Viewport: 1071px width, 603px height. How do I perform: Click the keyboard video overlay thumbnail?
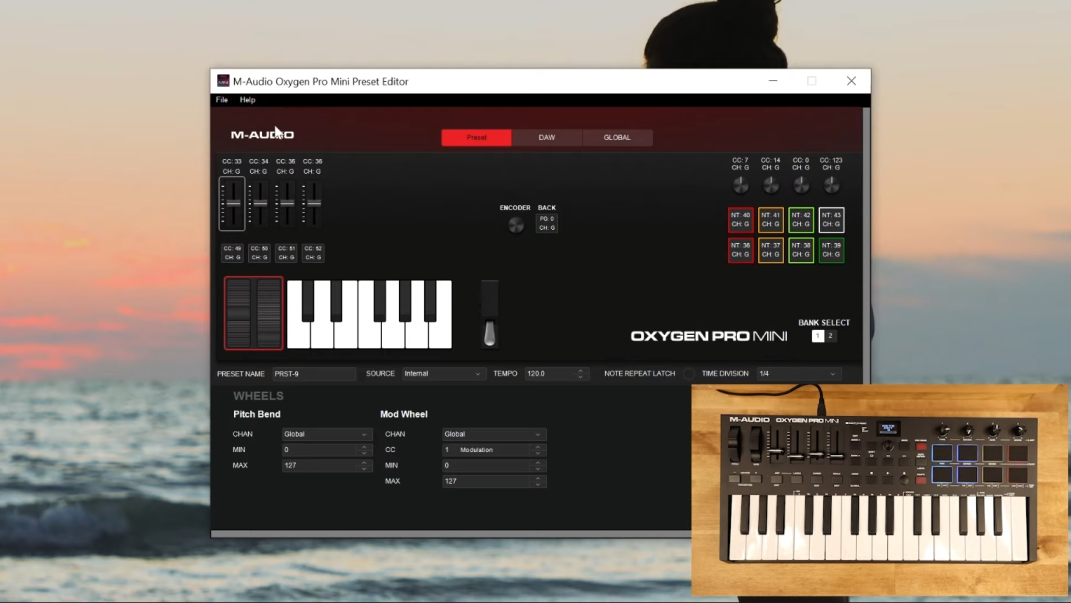coord(879,490)
